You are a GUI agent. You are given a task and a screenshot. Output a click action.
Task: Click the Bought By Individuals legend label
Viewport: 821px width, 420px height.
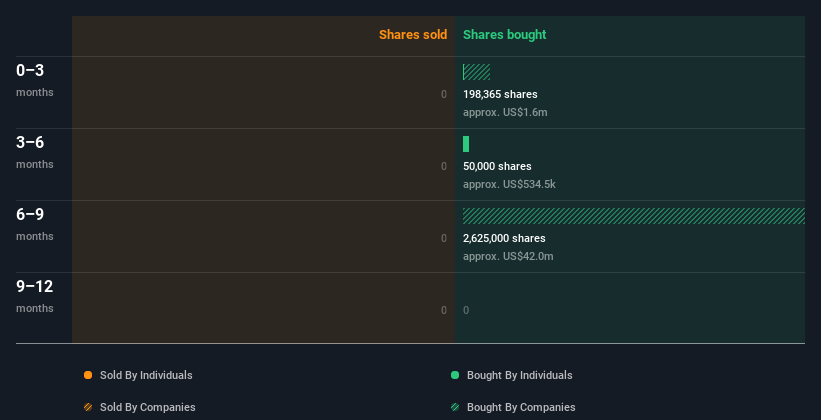click(519, 375)
